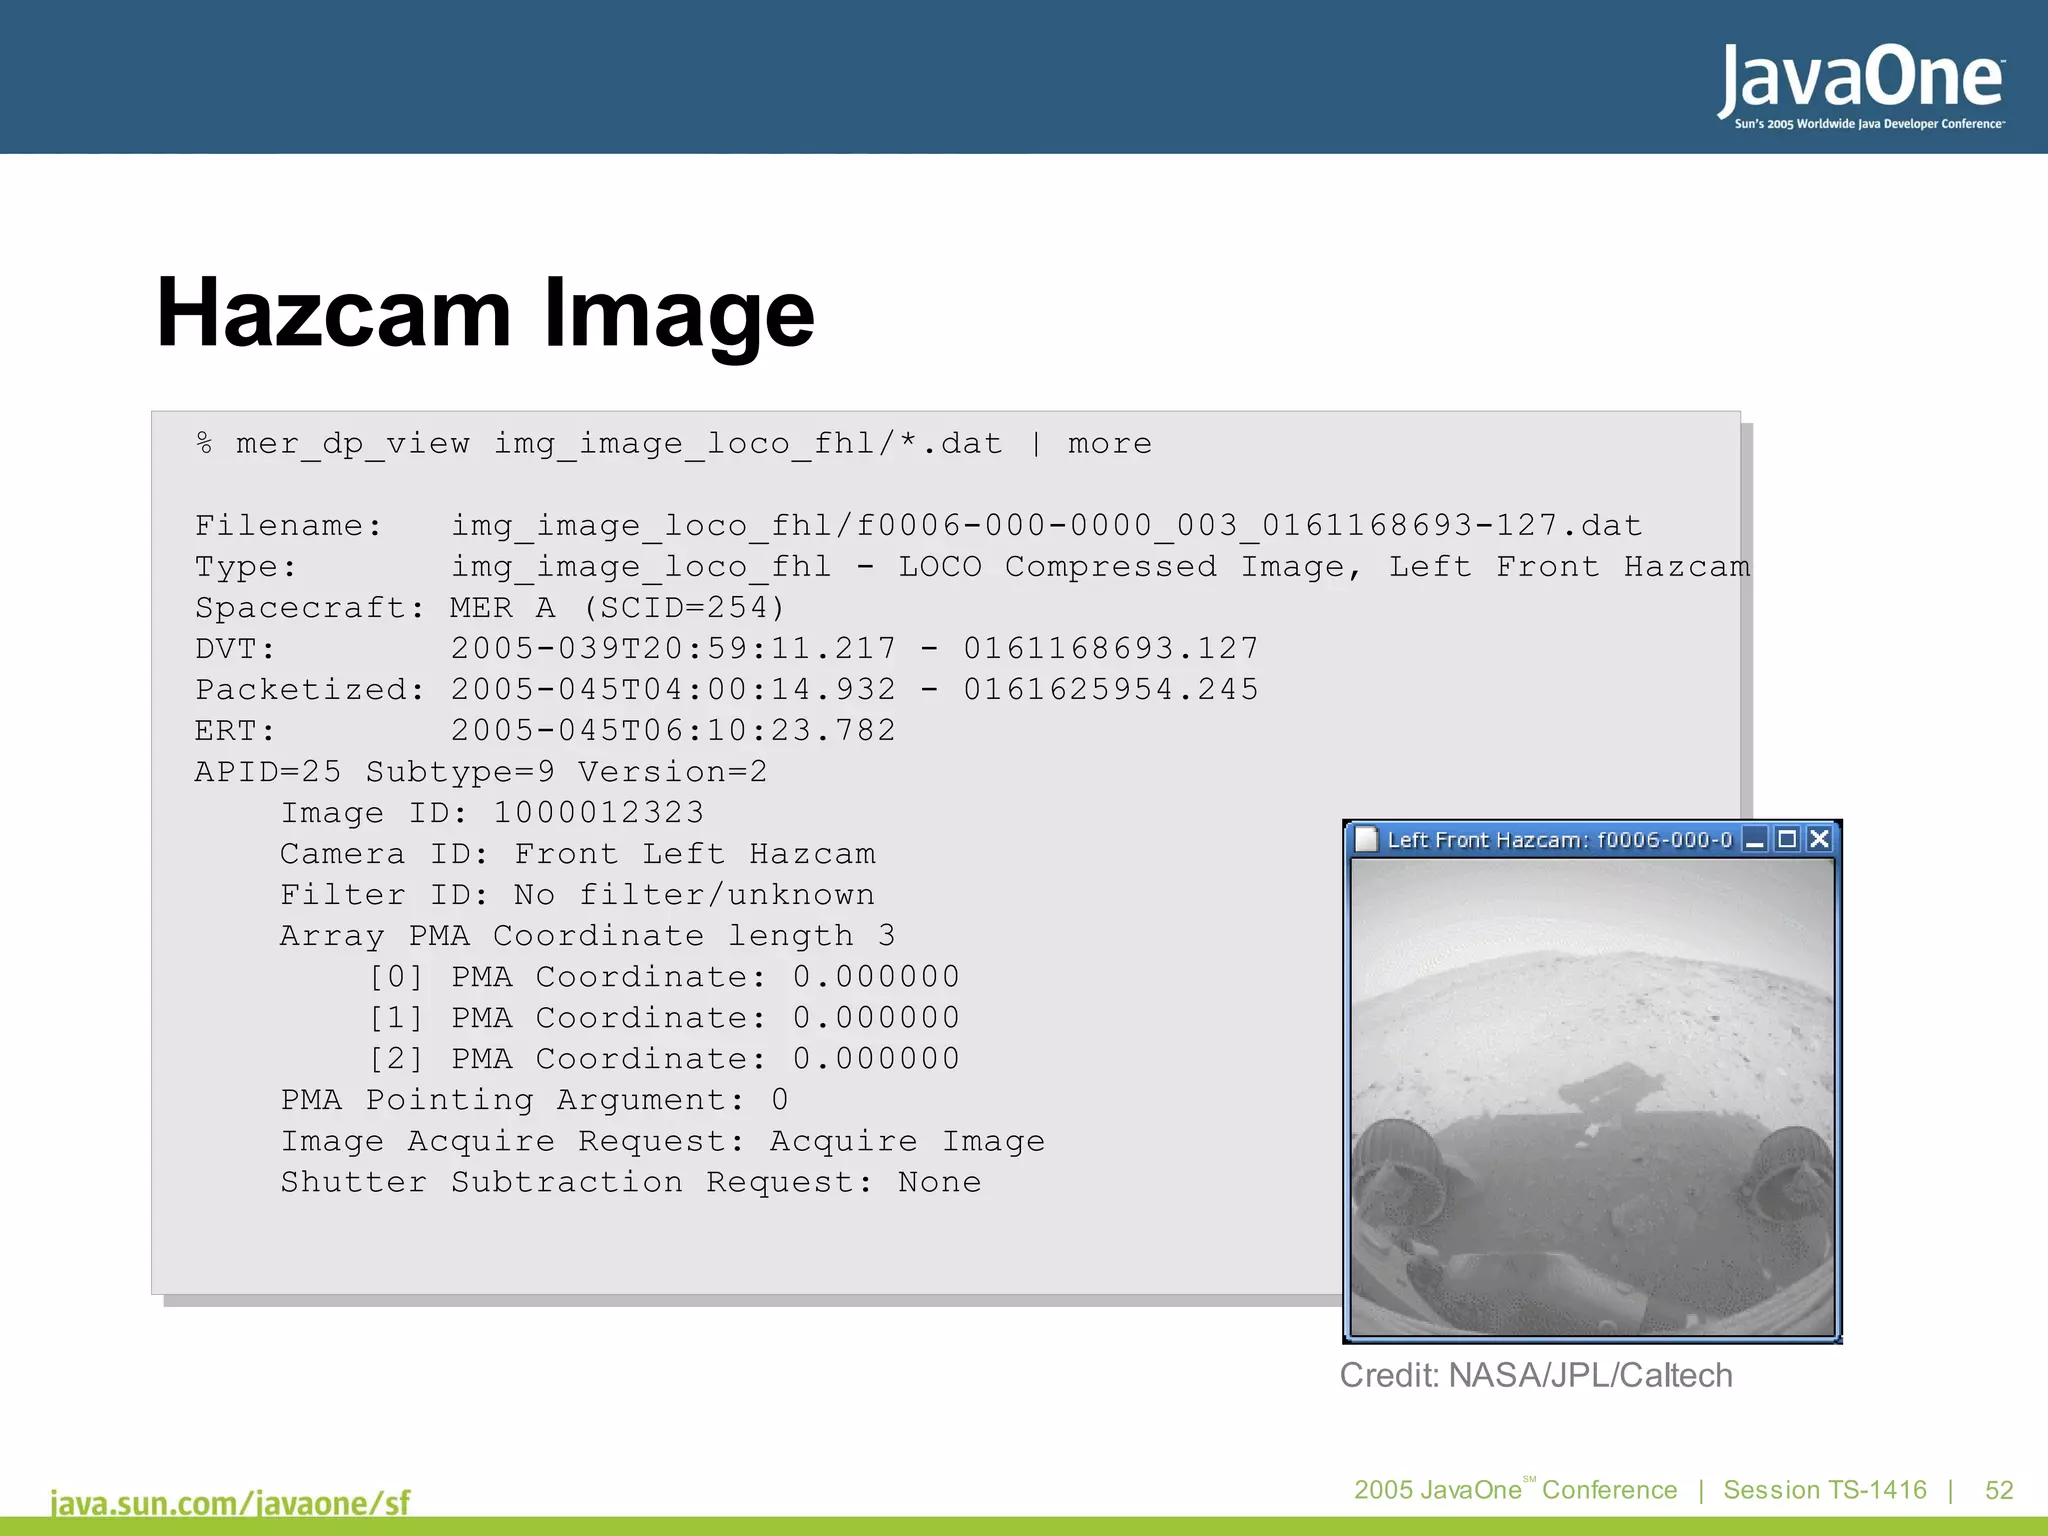Close the Left Front Hazcam window

[x=1820, y=840]
